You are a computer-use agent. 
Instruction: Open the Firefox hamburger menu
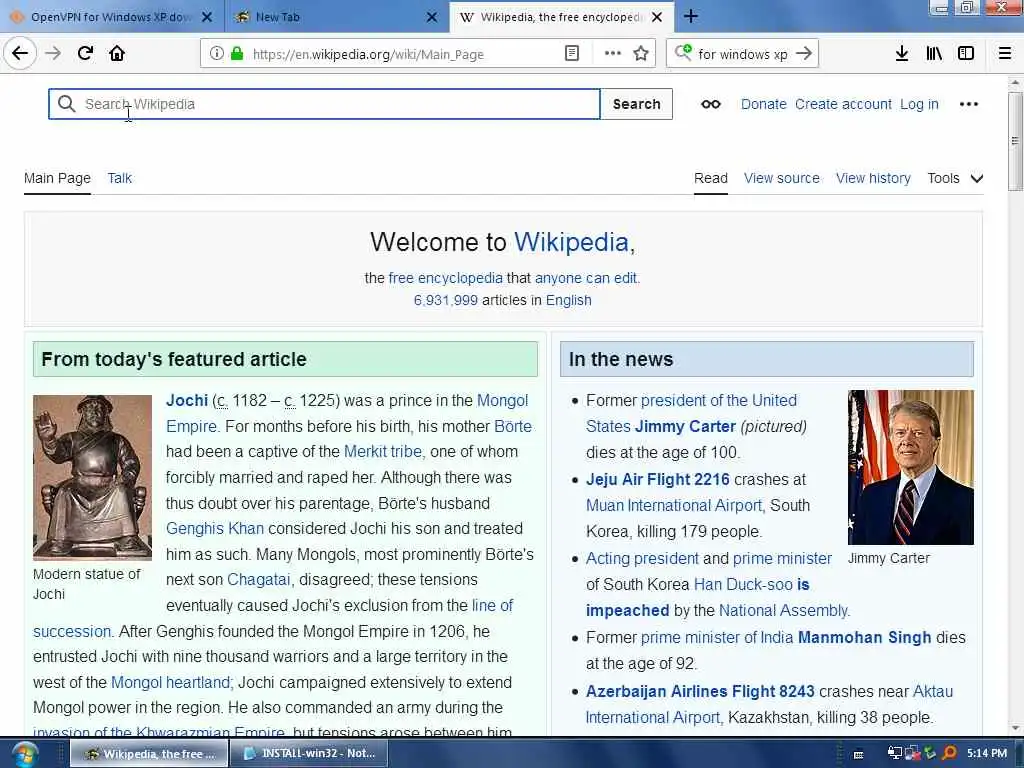[1005, 54]
